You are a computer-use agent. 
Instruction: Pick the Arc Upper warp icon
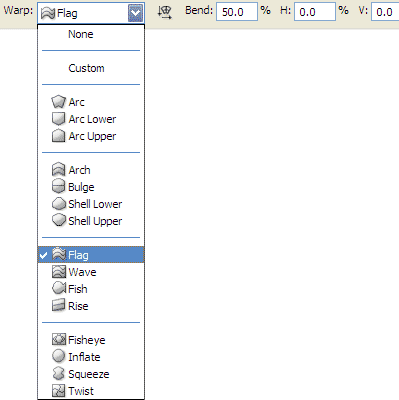[58, 136]
